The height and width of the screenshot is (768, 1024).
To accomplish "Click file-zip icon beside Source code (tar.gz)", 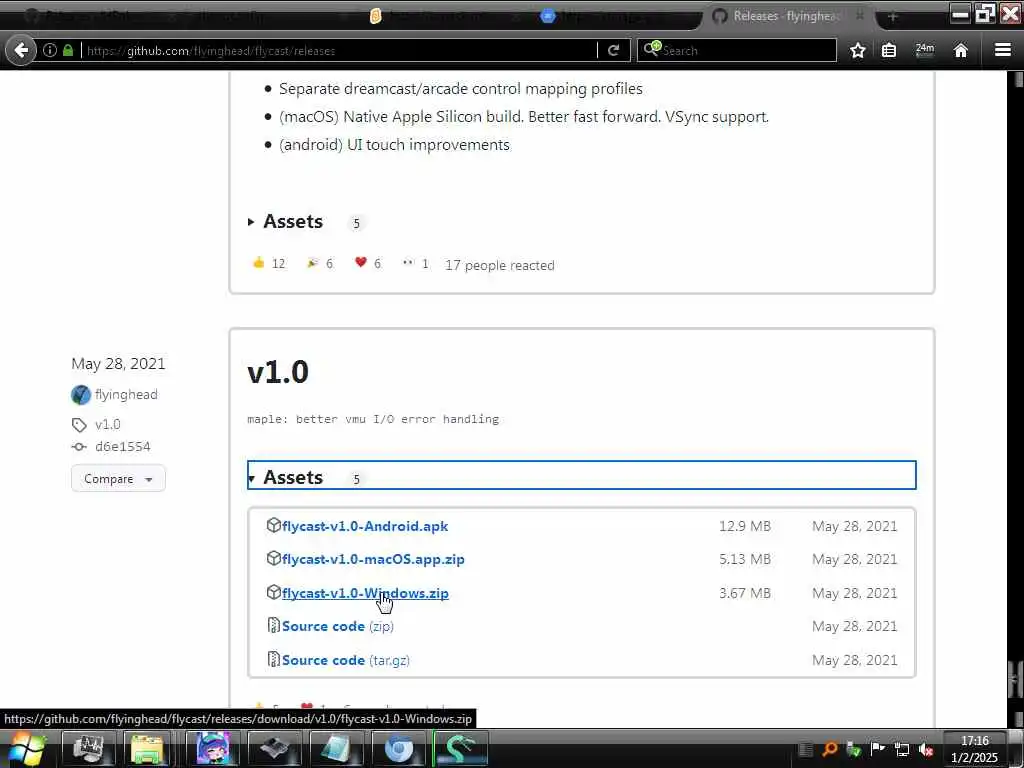I will [x=274, y=659].
